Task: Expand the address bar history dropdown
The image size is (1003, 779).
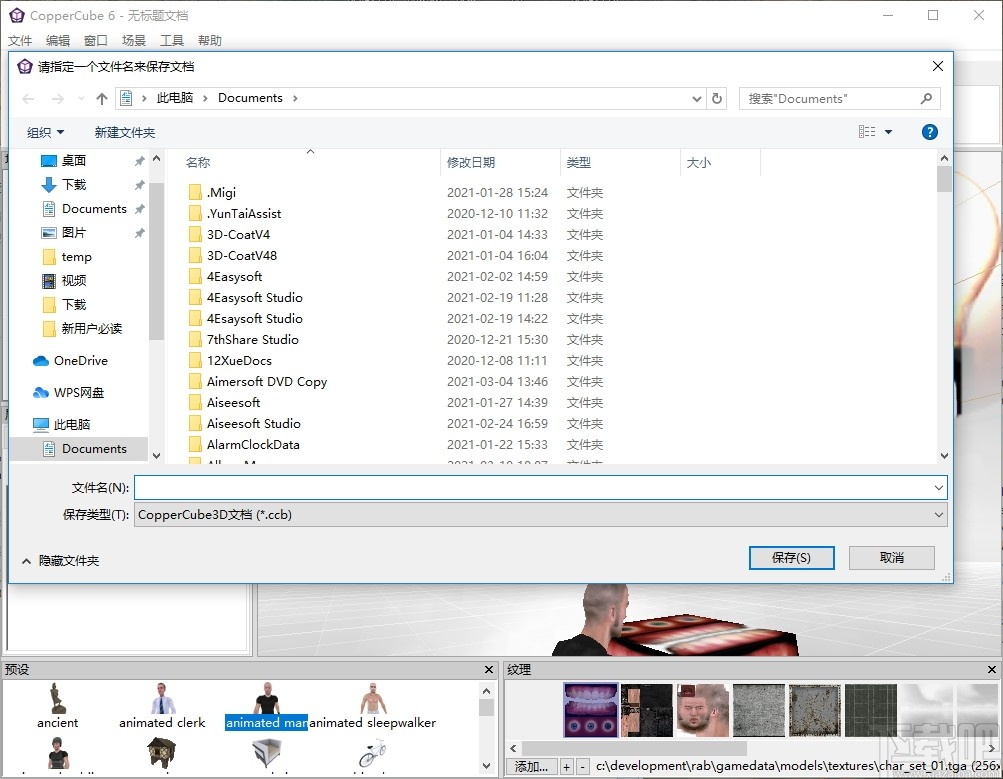Action: [x=697, y=98]
